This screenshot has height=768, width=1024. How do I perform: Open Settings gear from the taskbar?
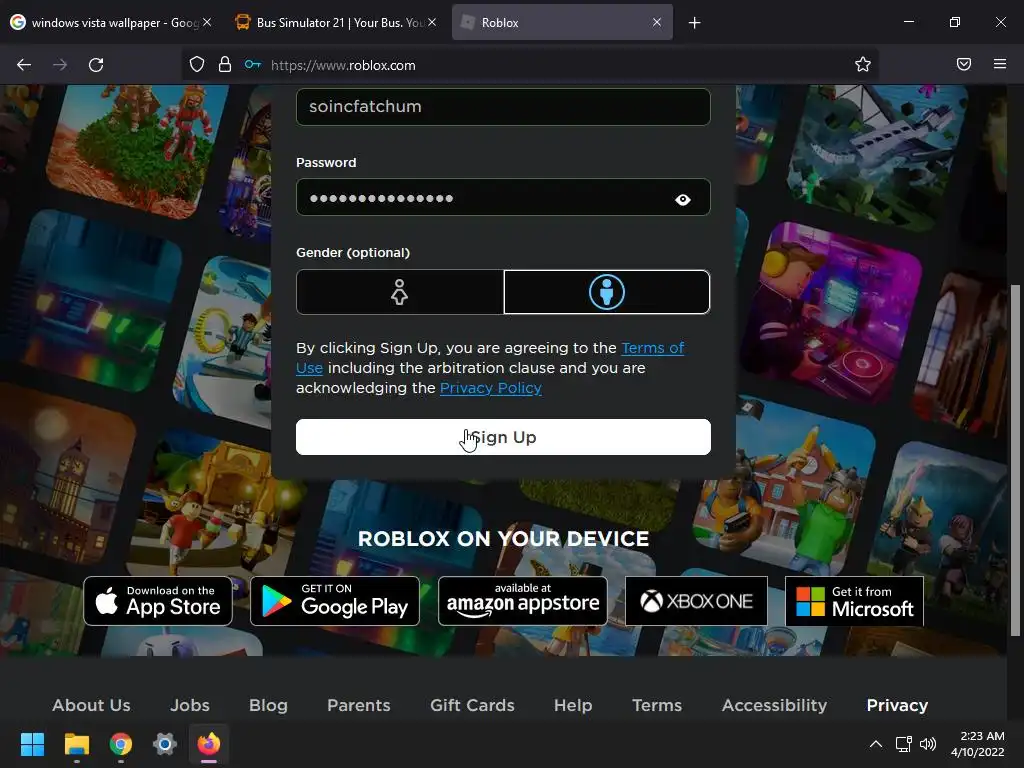click(x=165, y=744)
